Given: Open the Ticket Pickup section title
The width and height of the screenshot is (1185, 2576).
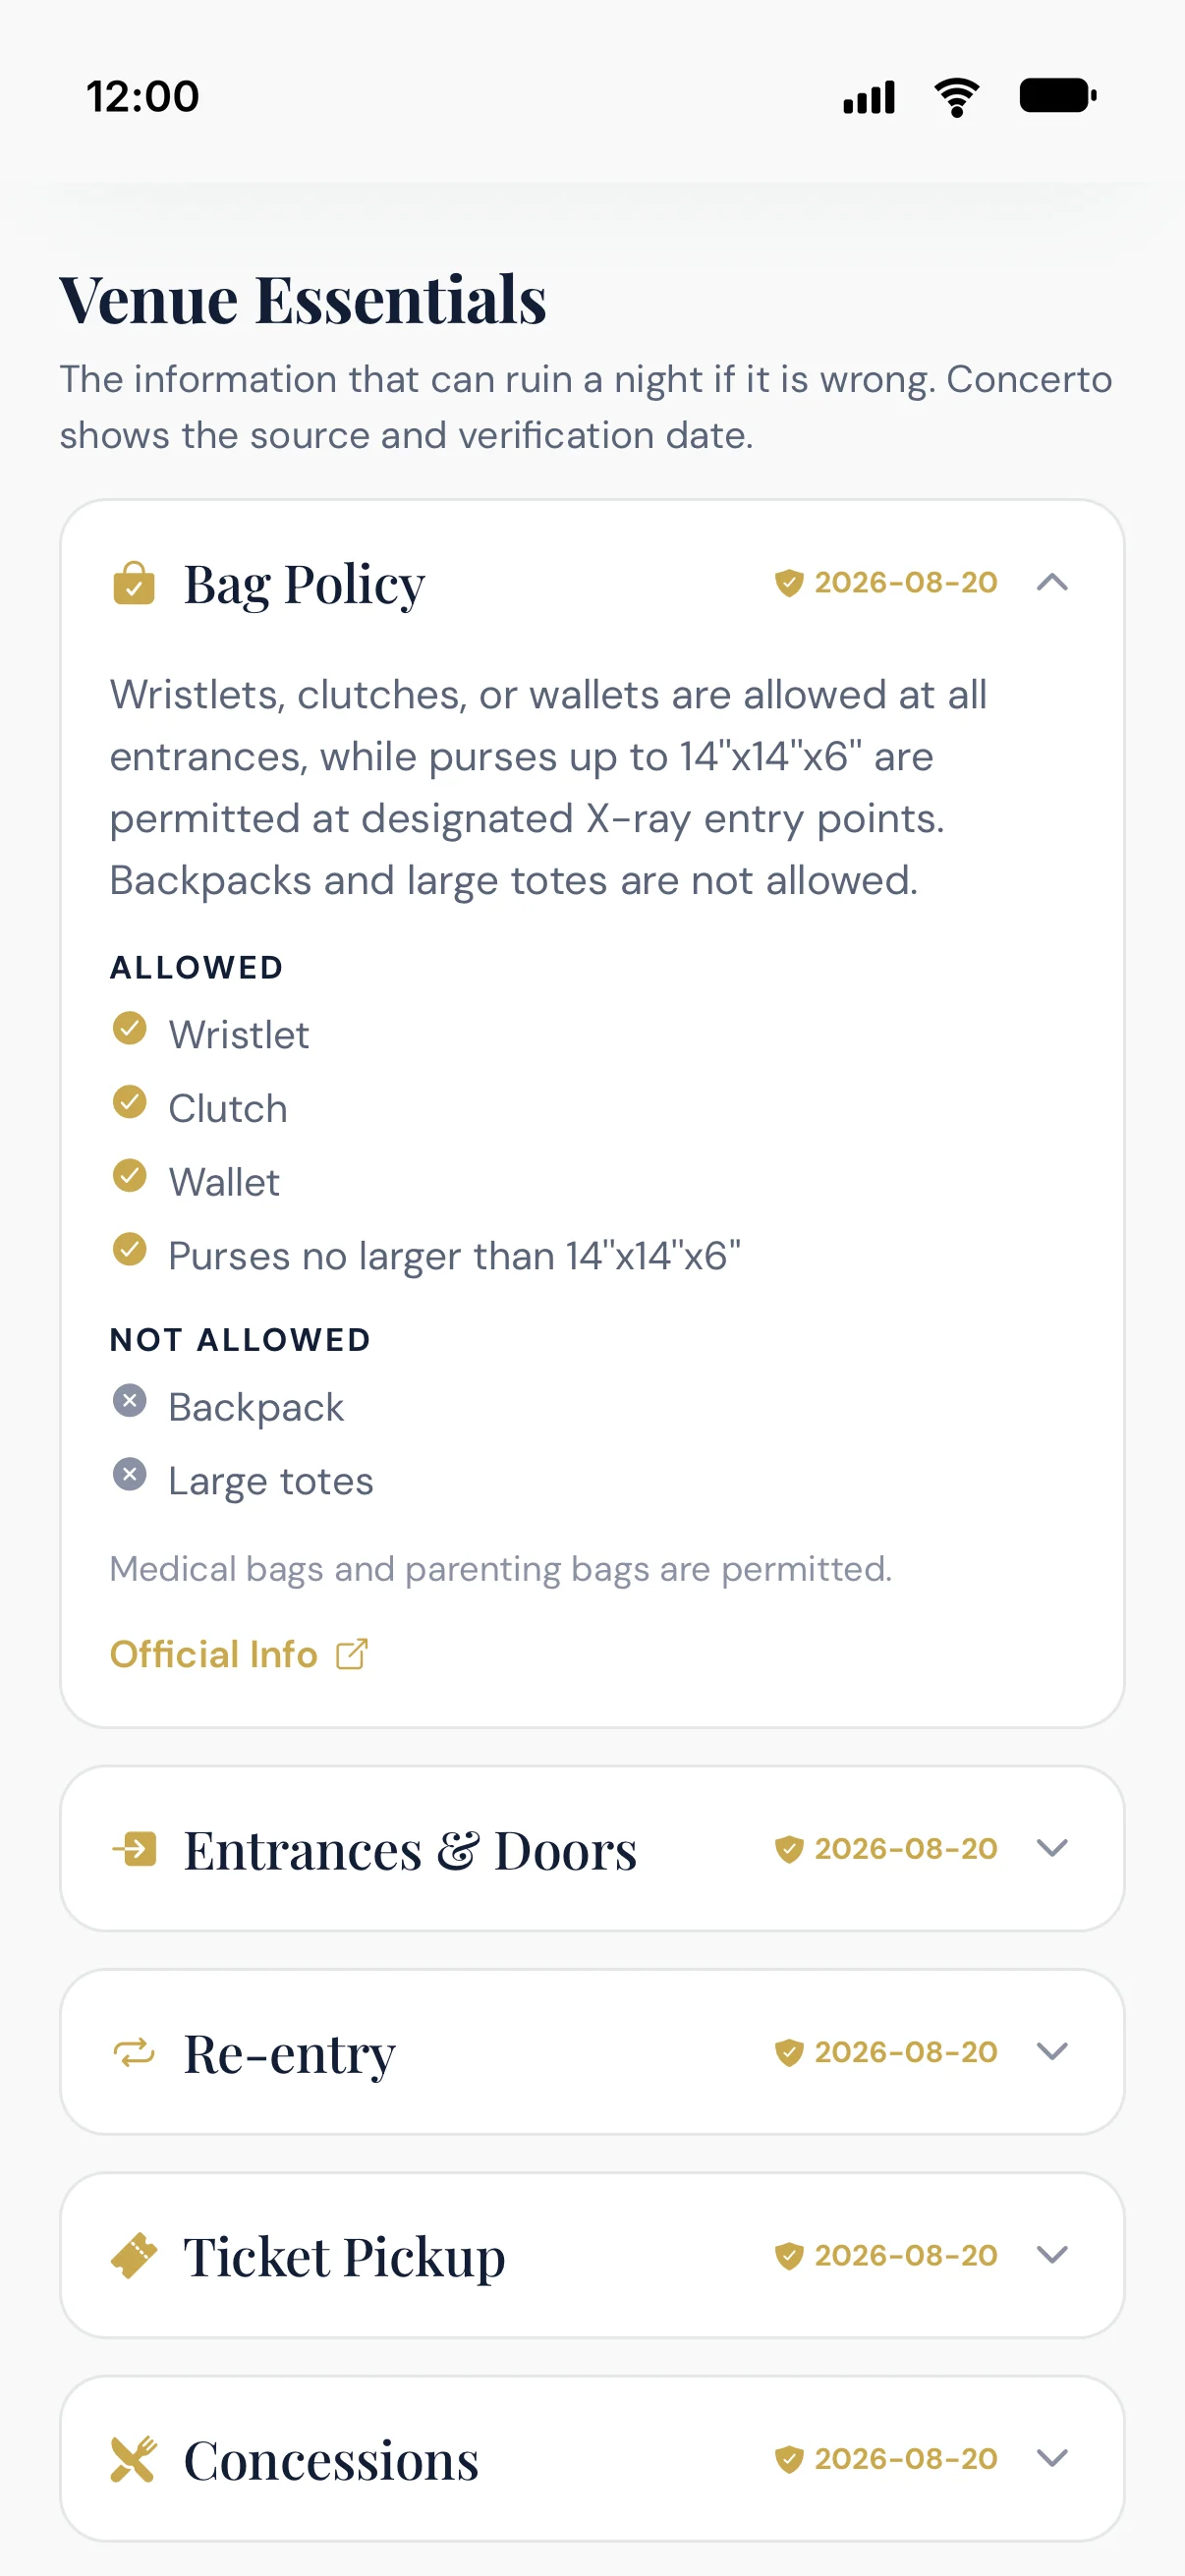Looking at the screenshot, I should (344, 2257).
